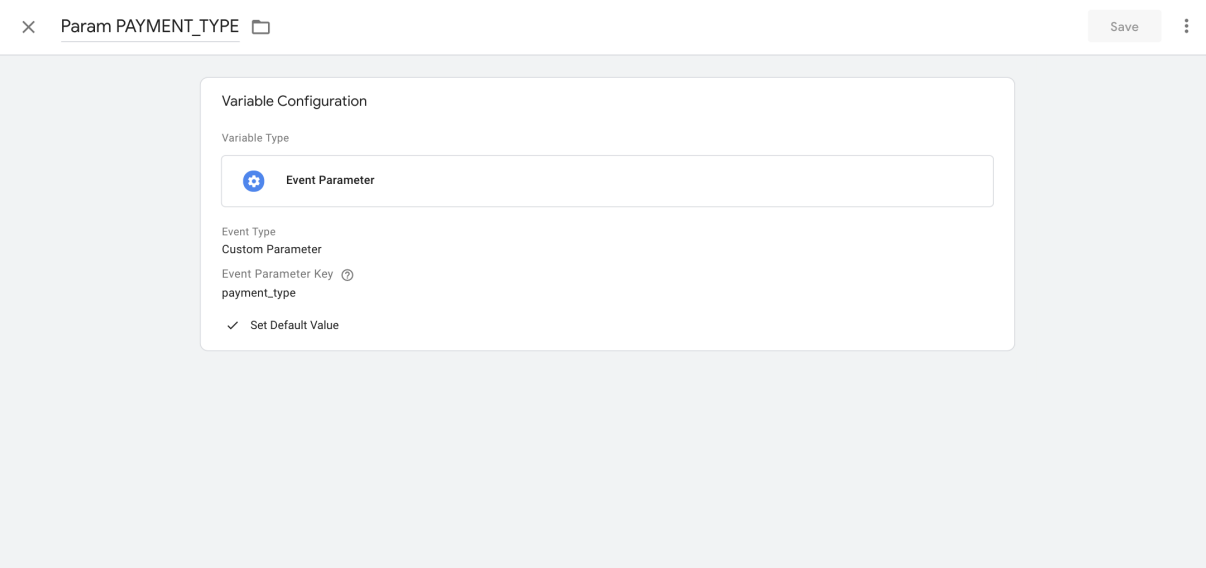Click the Variable Configuration heading
The height and width of the screenshot is (568, 1206).
(294, 101)
